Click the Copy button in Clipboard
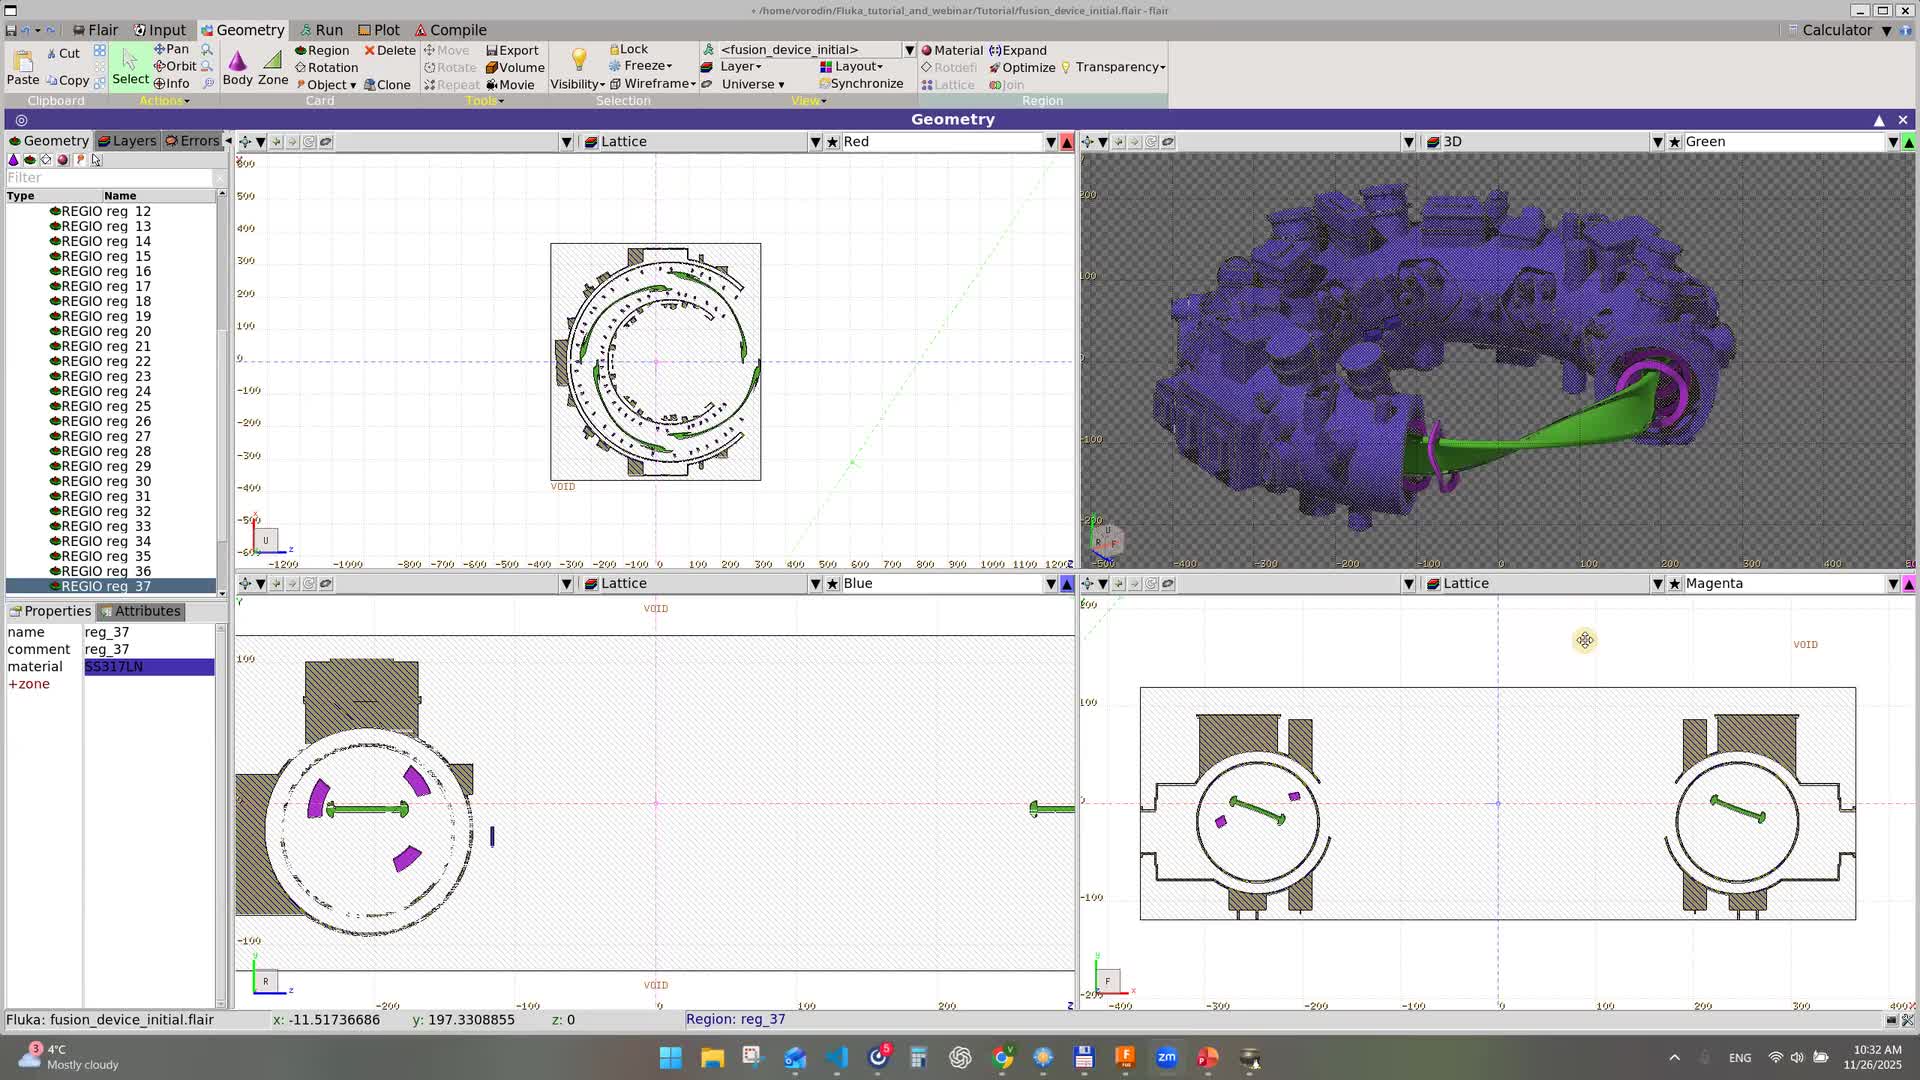Image resolution: width=1920 pixels, height=1080 pixels. coord(67,80)
